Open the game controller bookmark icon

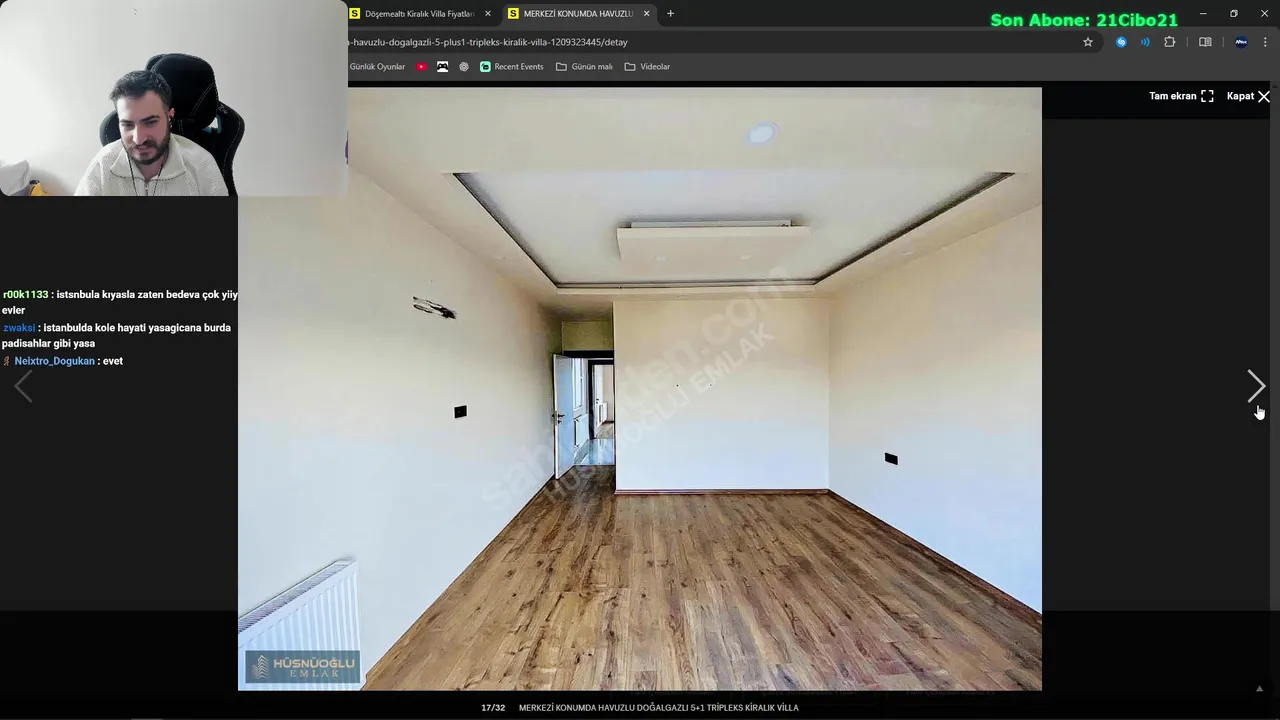443,67
